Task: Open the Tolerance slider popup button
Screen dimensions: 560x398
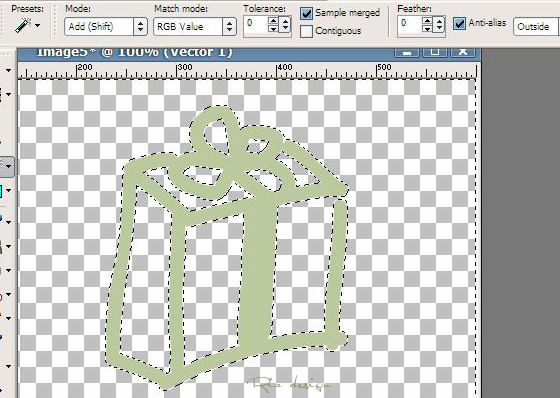Action: [x=285, y=24]
